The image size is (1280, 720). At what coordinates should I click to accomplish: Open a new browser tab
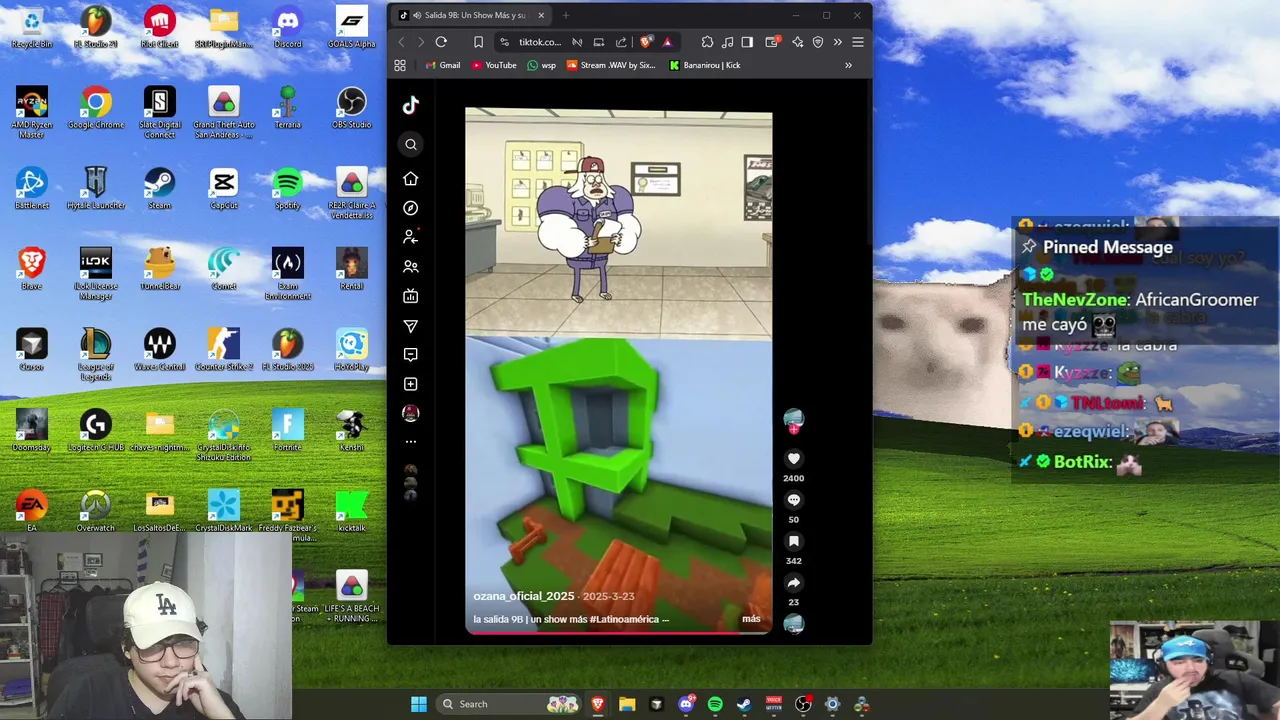pyautogui.click(x=565, y=15)
